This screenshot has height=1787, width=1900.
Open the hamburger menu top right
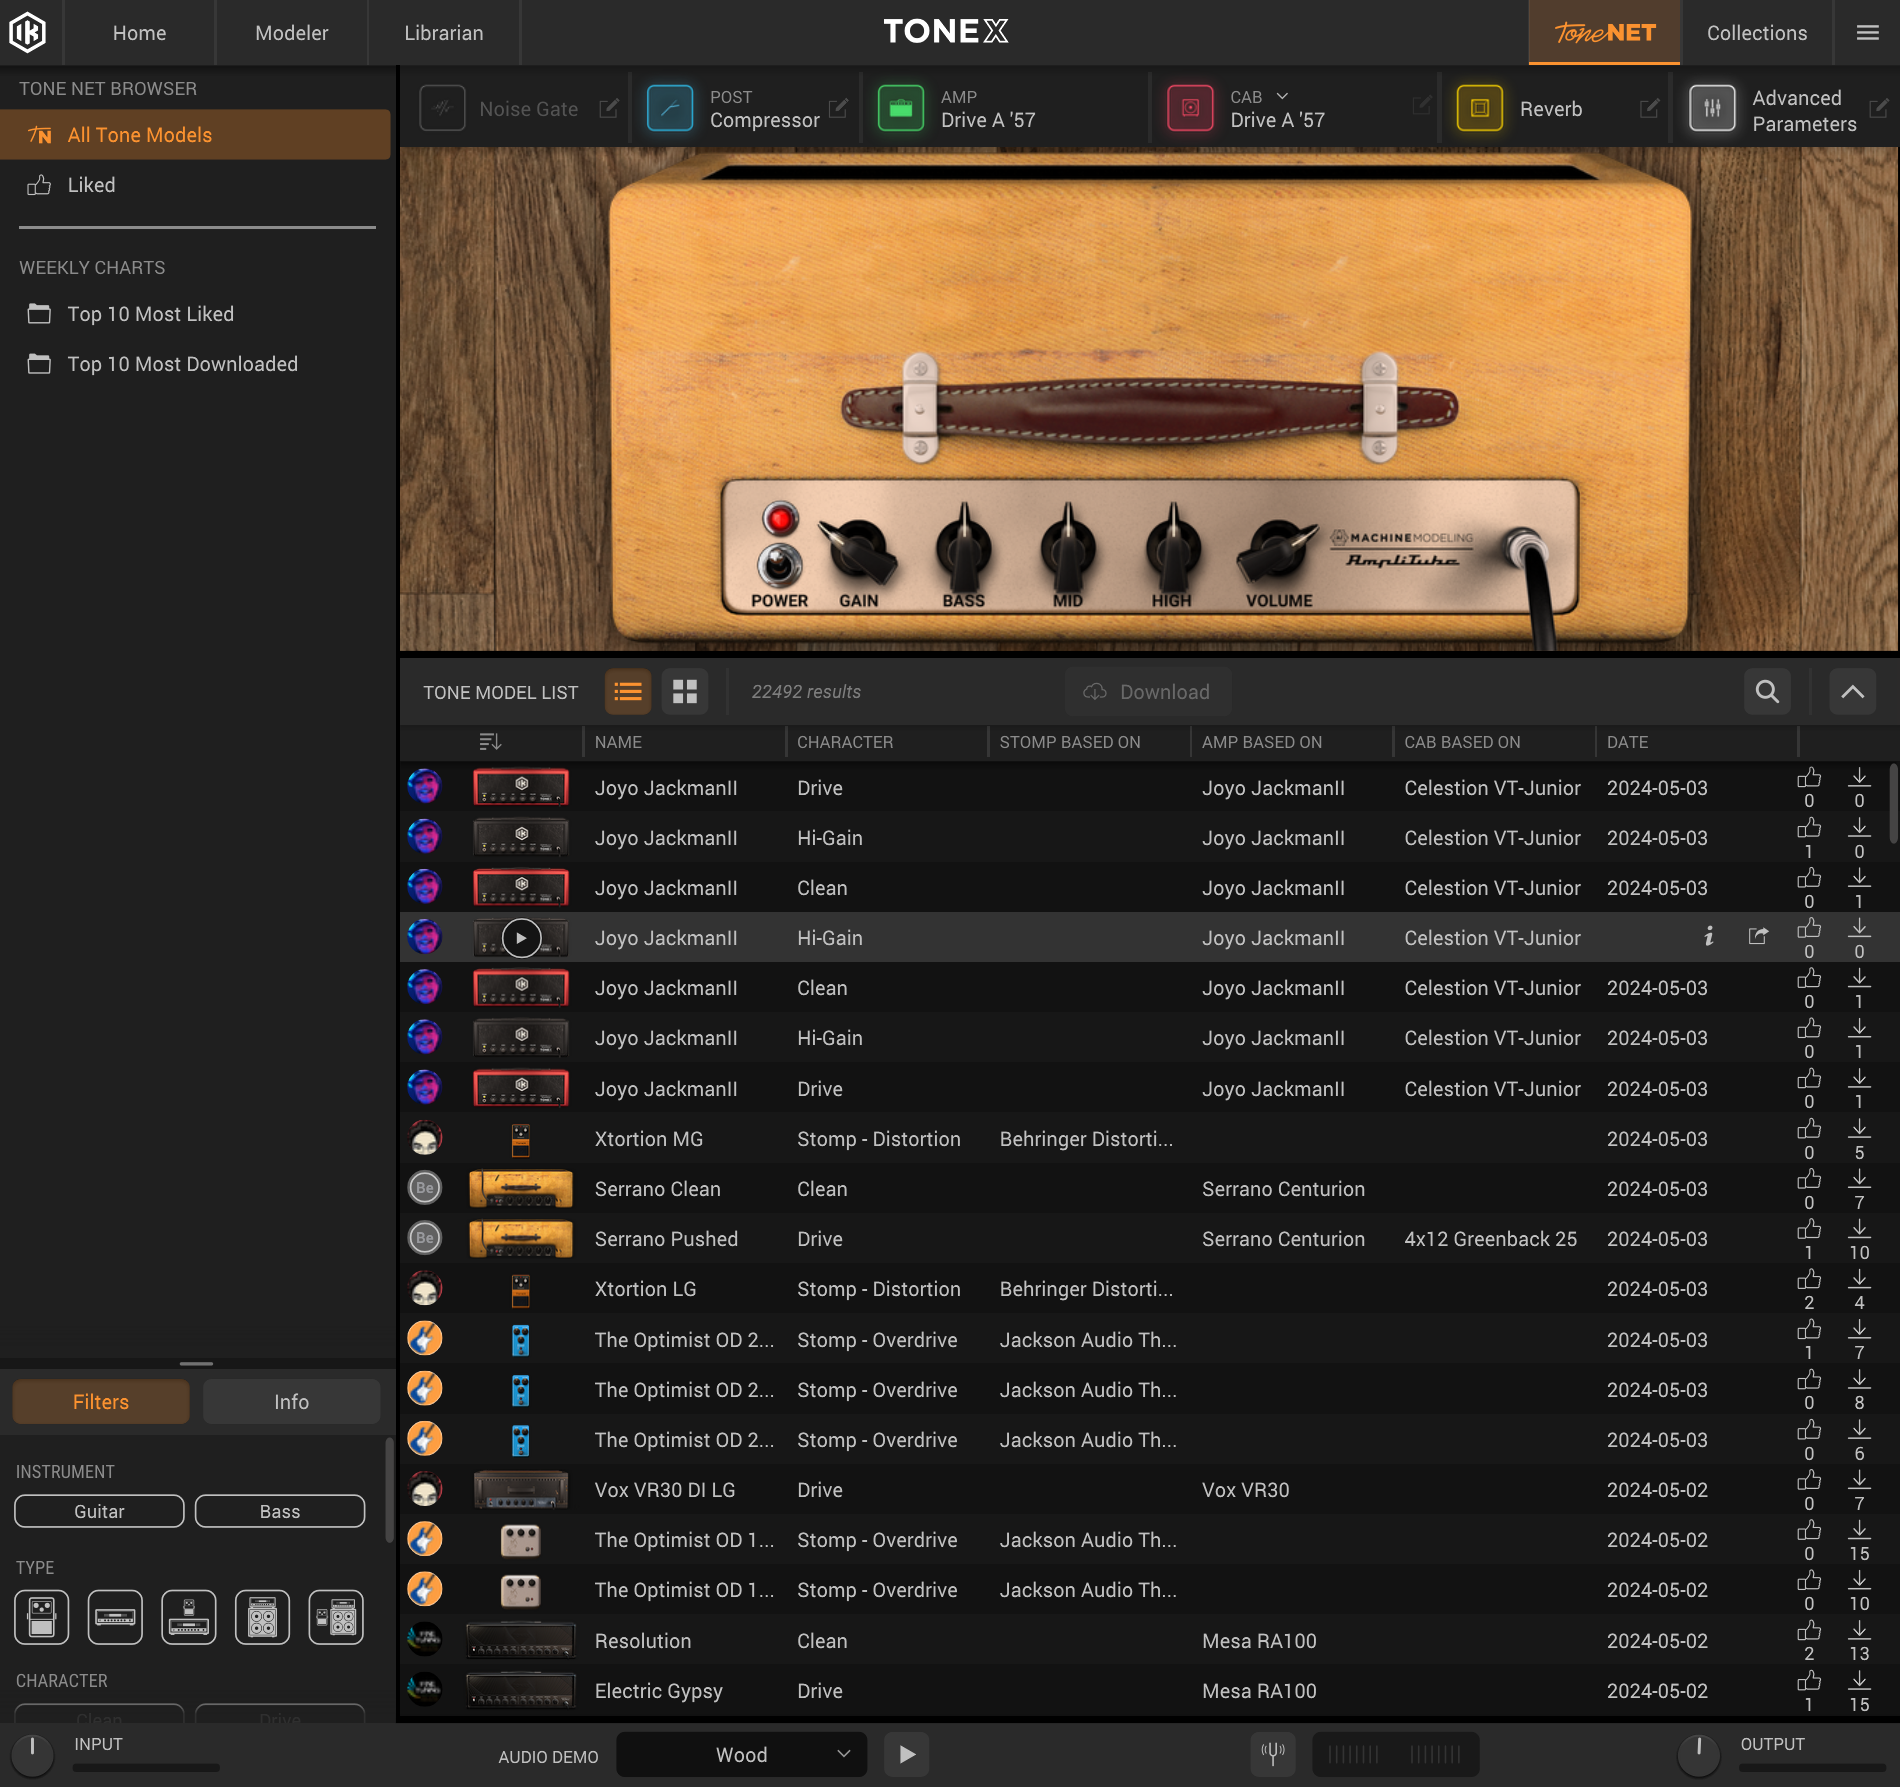(x=1866, y=32)
